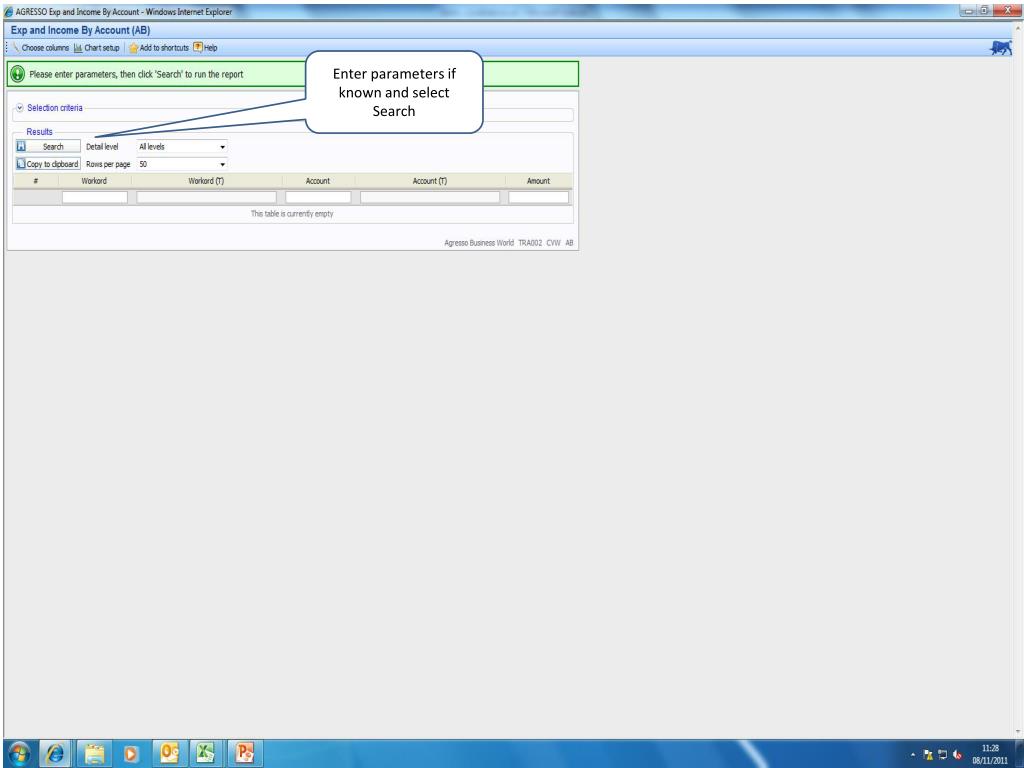
Task: Click Internet Explorer icon in title bar
Action: [x=8, y=12]
